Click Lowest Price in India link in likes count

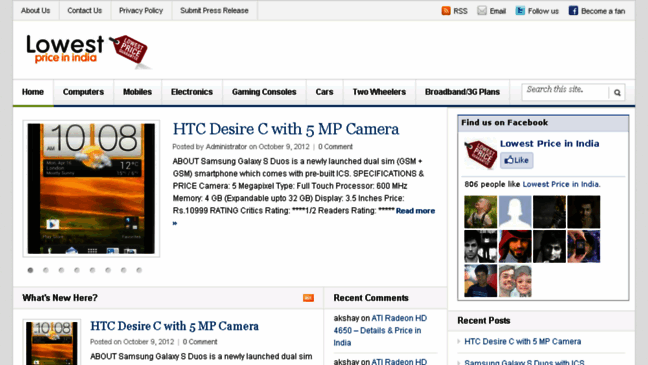tap(561, 184)
